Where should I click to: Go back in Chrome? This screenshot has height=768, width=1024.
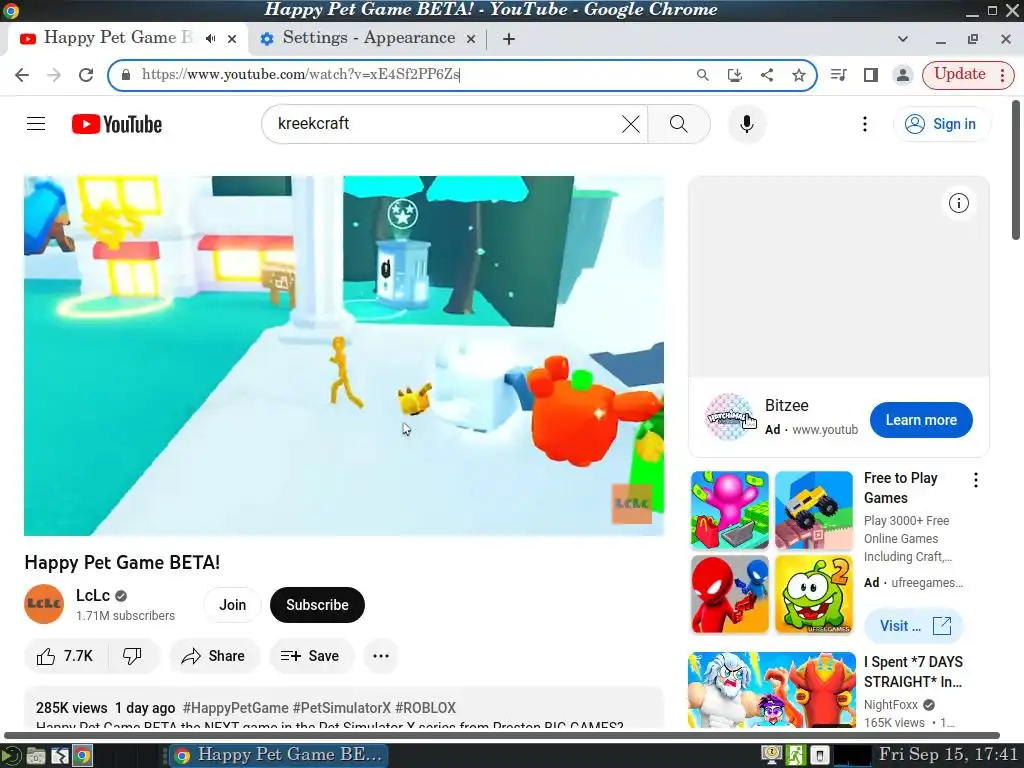[22, 74]
